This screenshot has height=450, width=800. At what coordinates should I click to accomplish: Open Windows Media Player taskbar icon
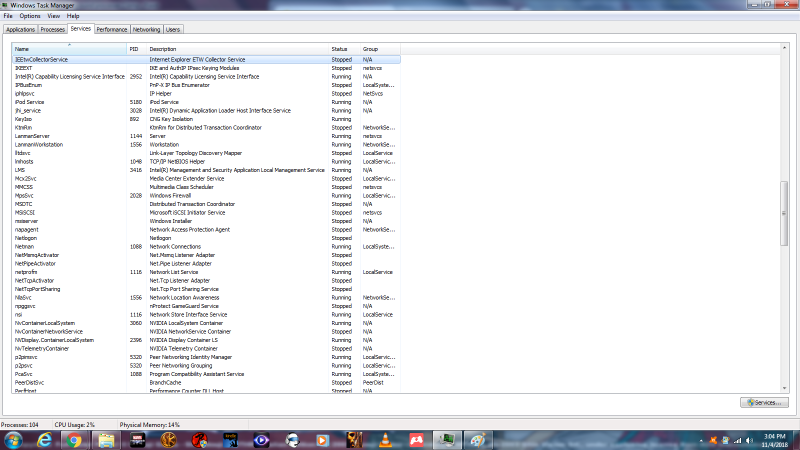point(322,440)
